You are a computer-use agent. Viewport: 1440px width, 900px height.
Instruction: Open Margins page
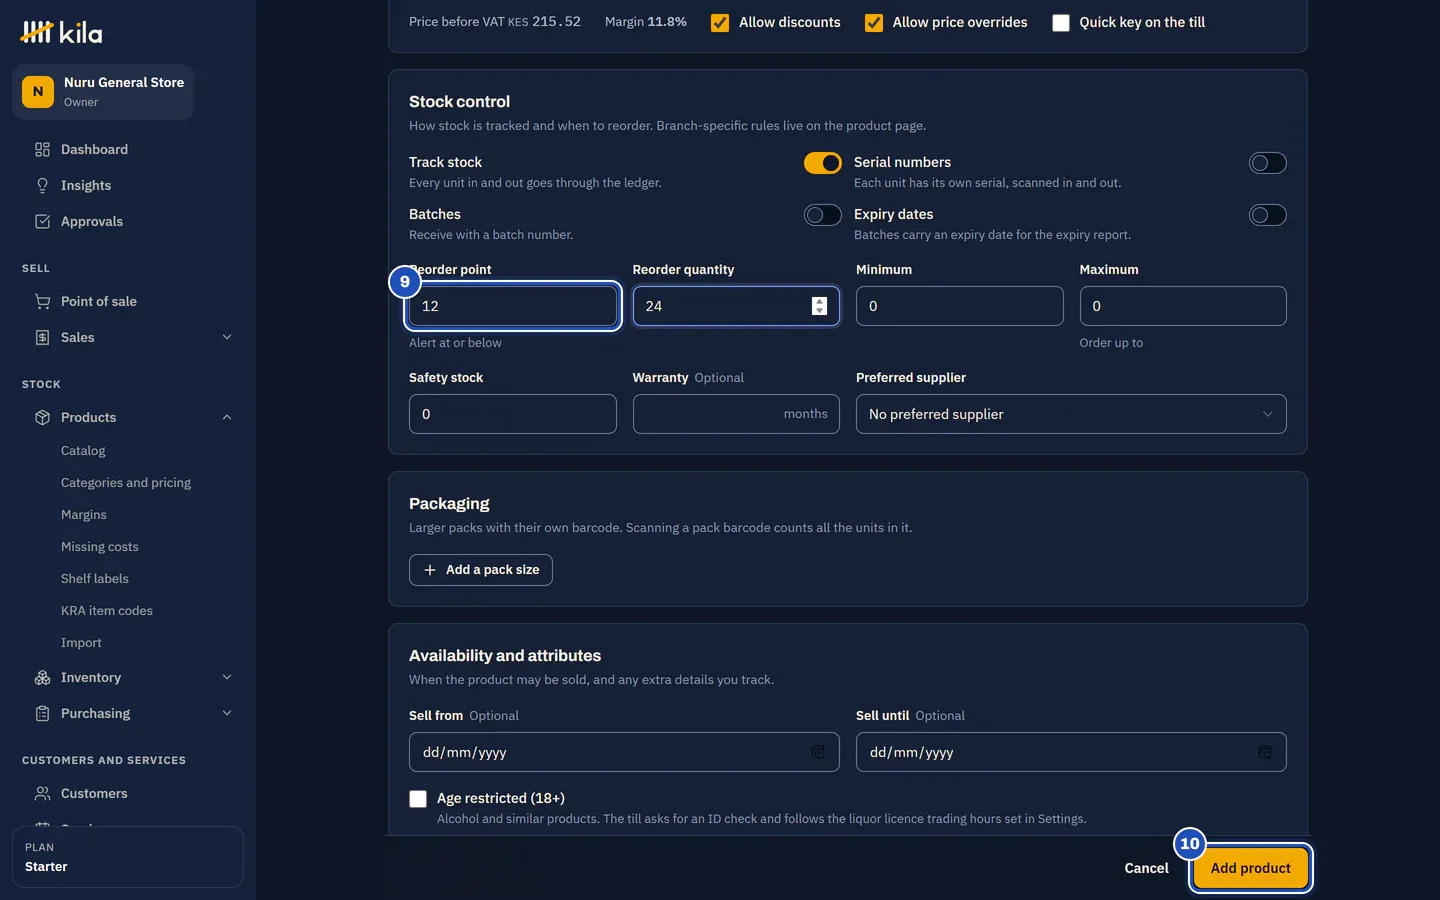(x=84, y=515)
